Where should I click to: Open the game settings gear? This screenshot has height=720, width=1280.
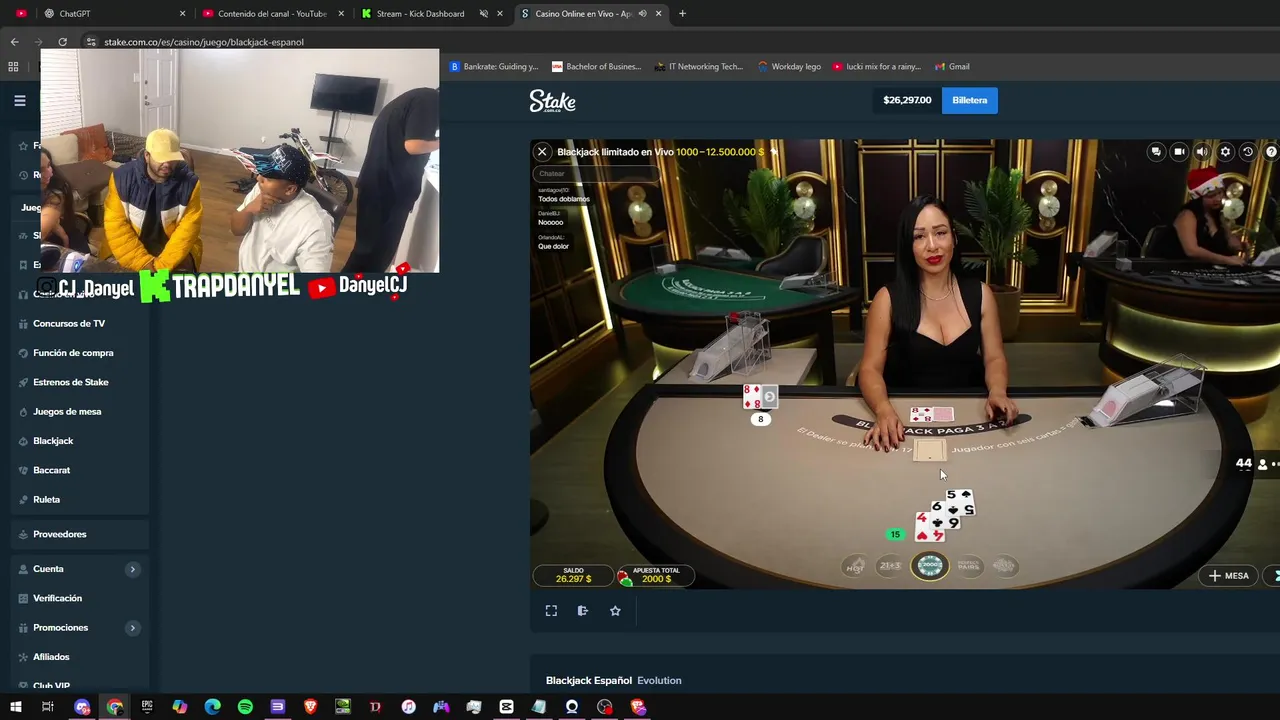1225,152
